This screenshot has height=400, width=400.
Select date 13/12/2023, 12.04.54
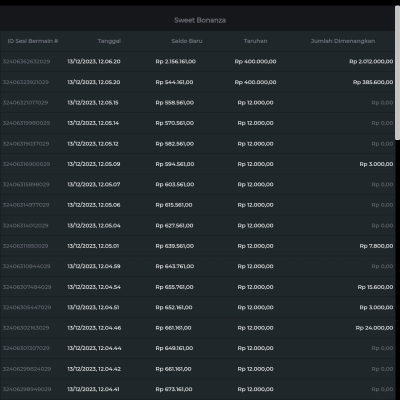coord(94,287)
